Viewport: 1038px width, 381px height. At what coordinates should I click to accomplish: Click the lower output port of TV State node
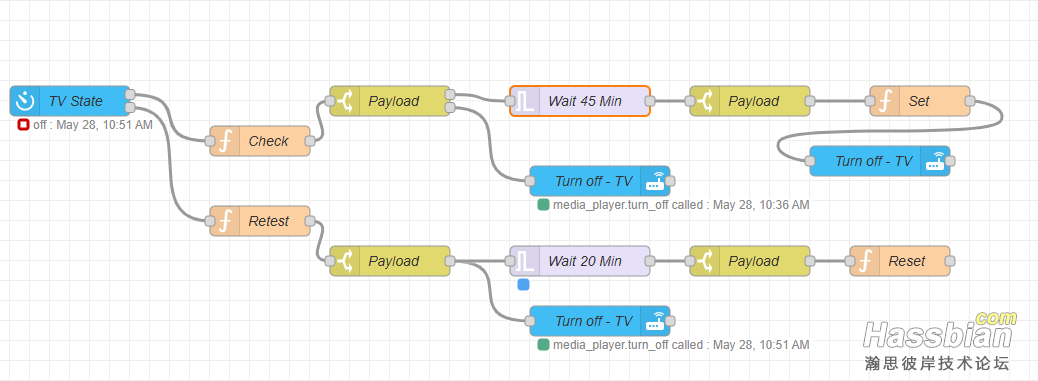coord(130,108)
